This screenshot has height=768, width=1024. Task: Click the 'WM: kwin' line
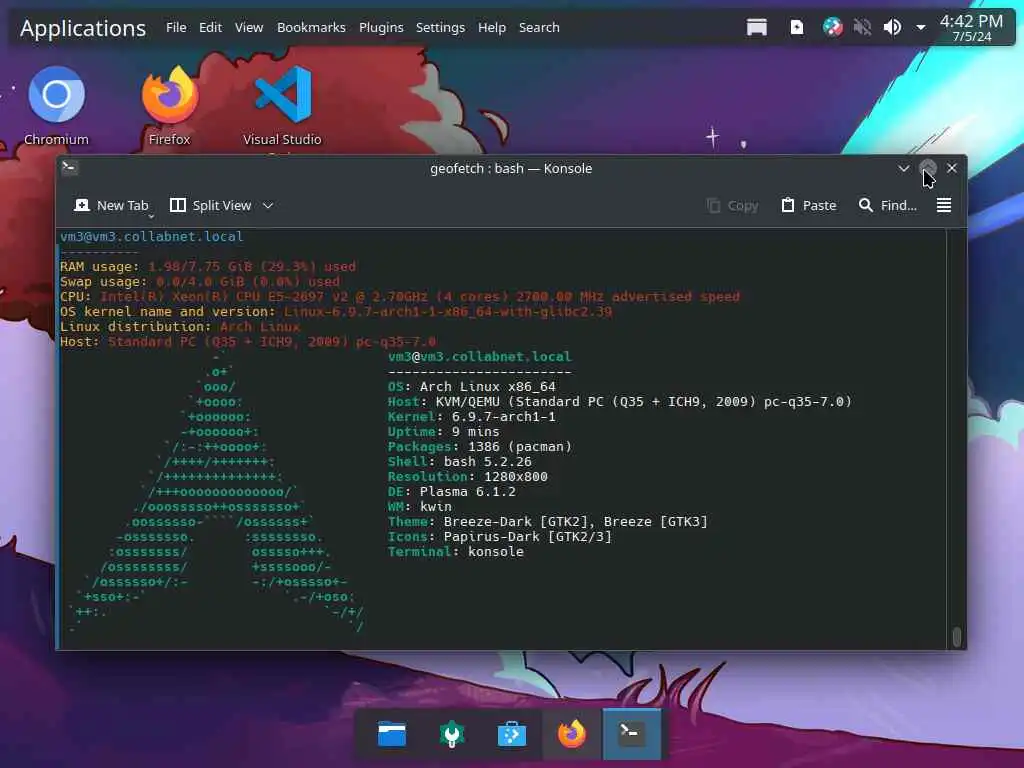coord(419,507)
